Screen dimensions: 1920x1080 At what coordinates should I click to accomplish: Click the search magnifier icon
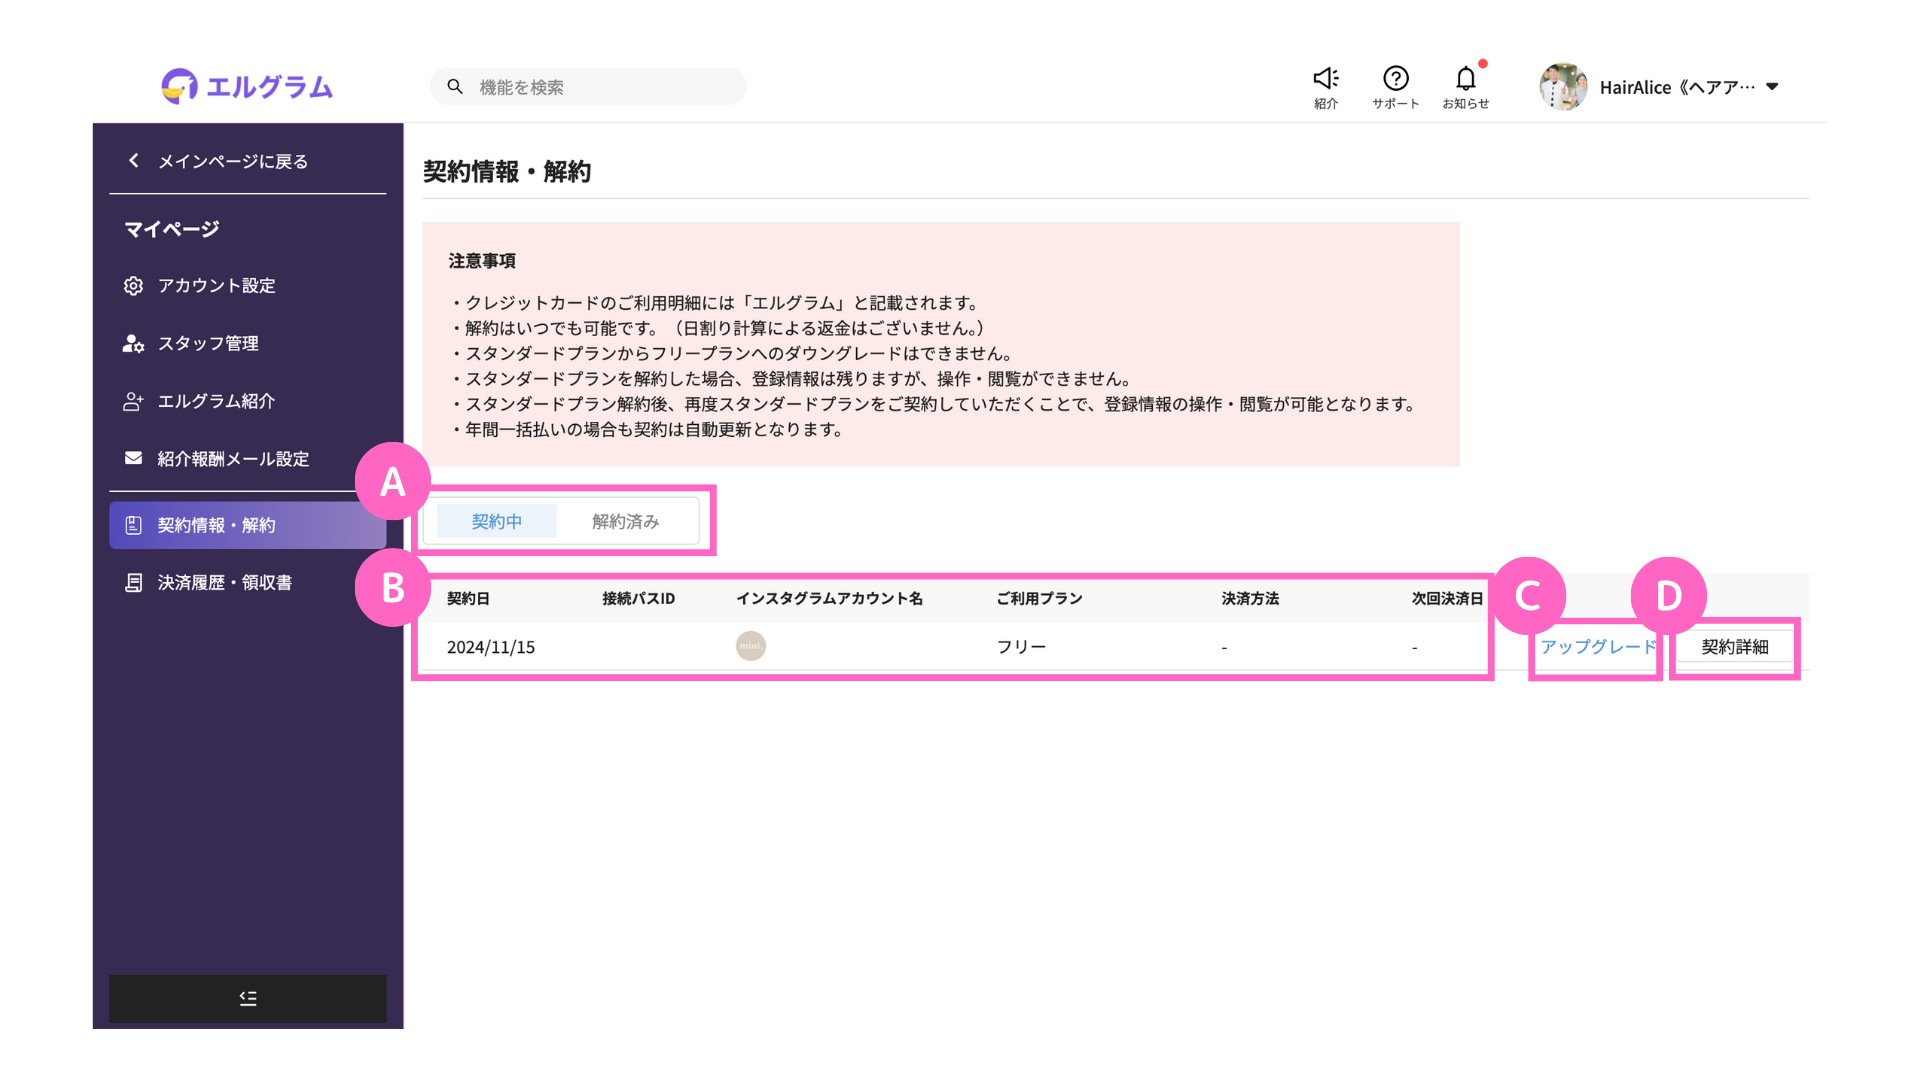pyautogui.click(x=455, y=87)
